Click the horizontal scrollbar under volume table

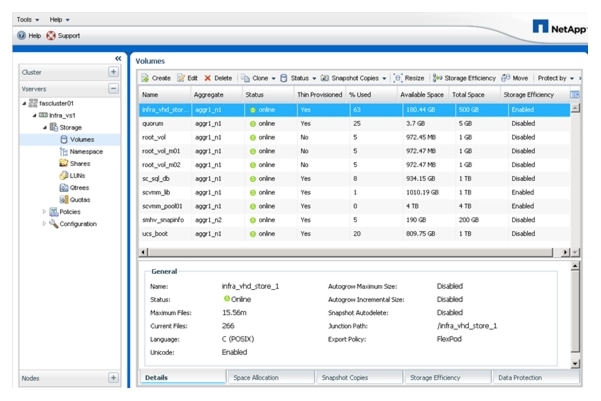(350, 252)
